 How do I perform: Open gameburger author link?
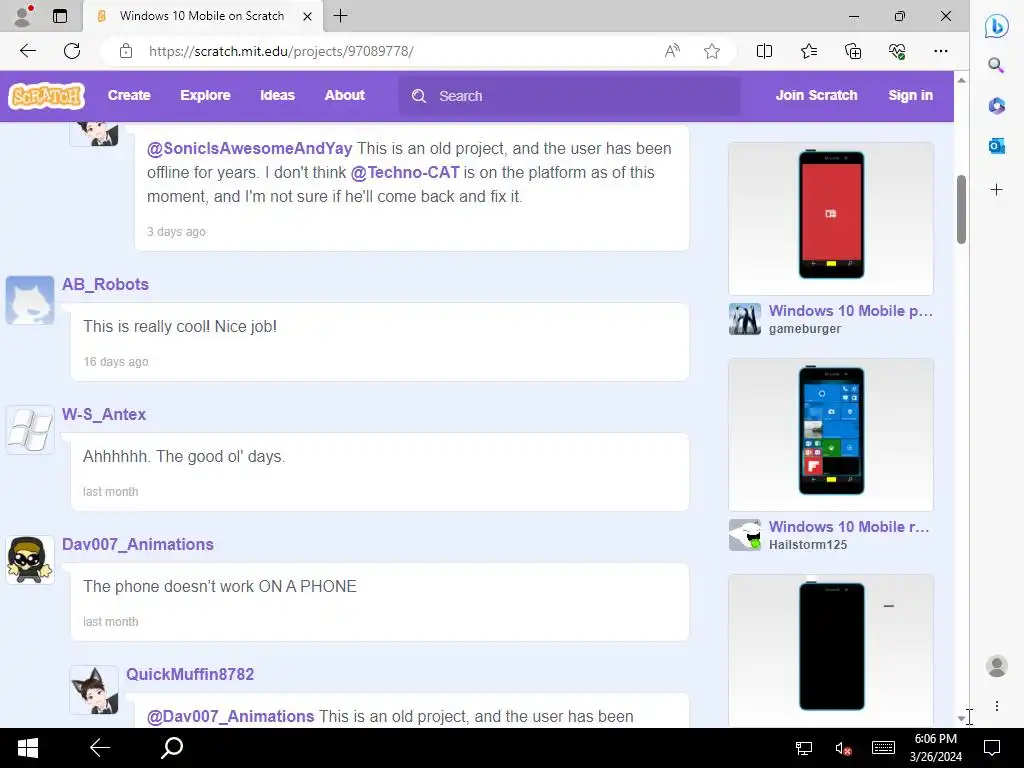tap(805, 329)
